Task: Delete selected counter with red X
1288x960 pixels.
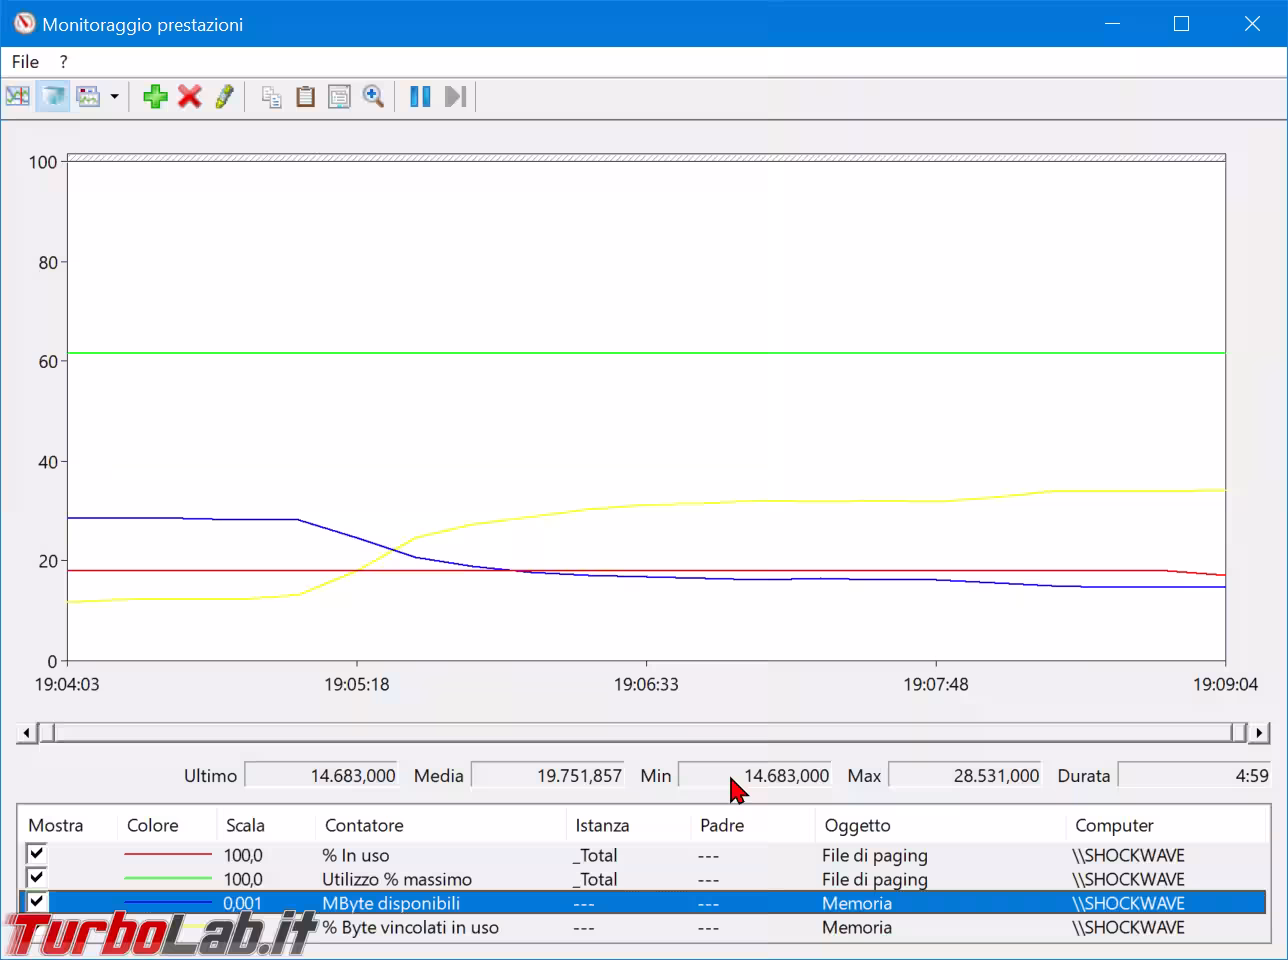Action: (x=189, y=97)
